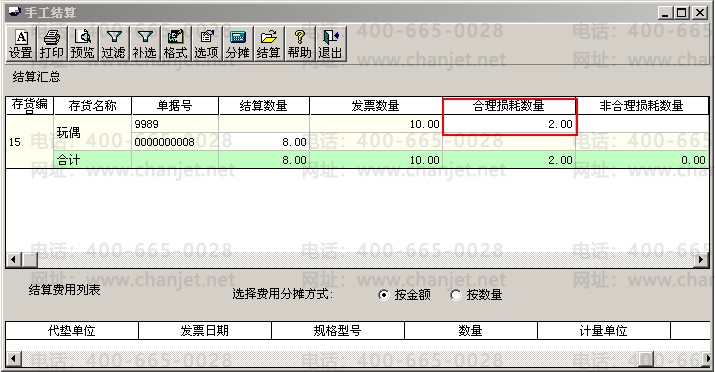Click left arrow of summary table scrollbar

point(13,260)
